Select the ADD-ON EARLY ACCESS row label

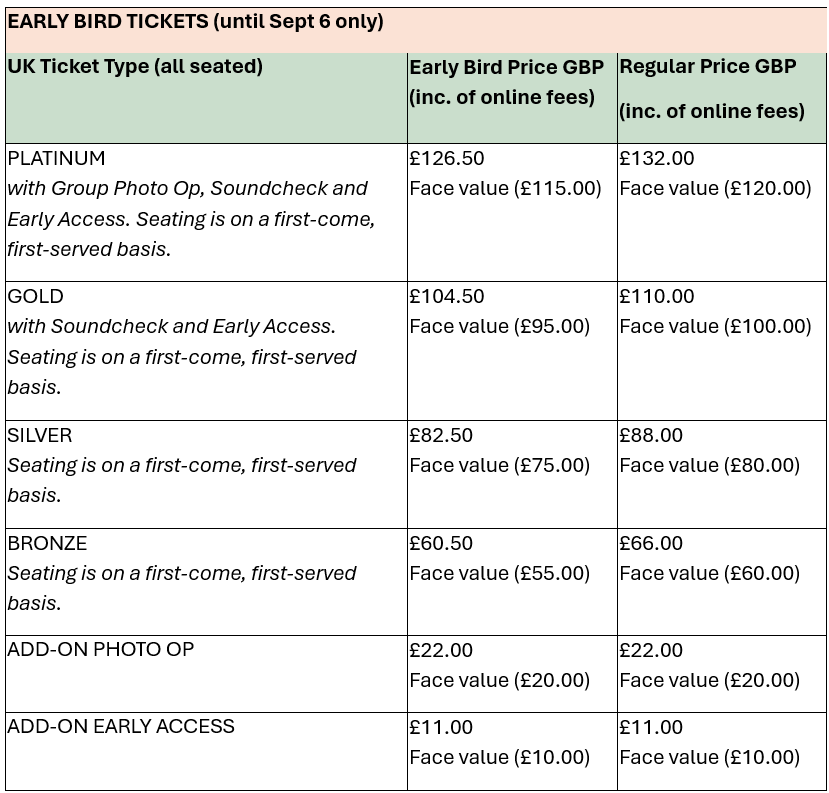coord(121,726)
